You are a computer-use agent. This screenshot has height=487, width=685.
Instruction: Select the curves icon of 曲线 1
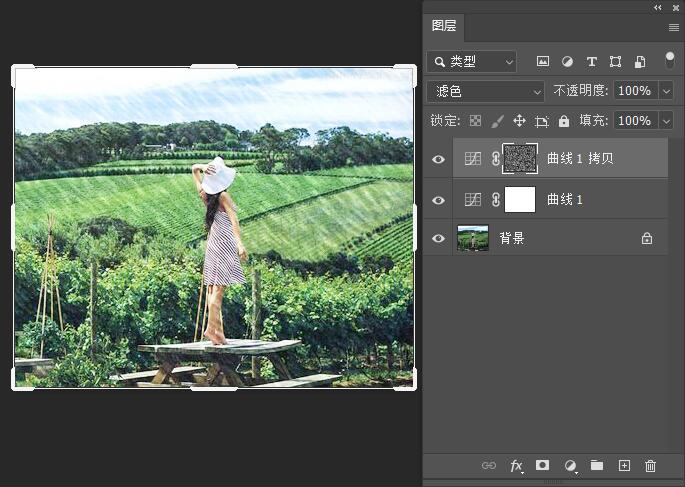click(x=473, y=200)
